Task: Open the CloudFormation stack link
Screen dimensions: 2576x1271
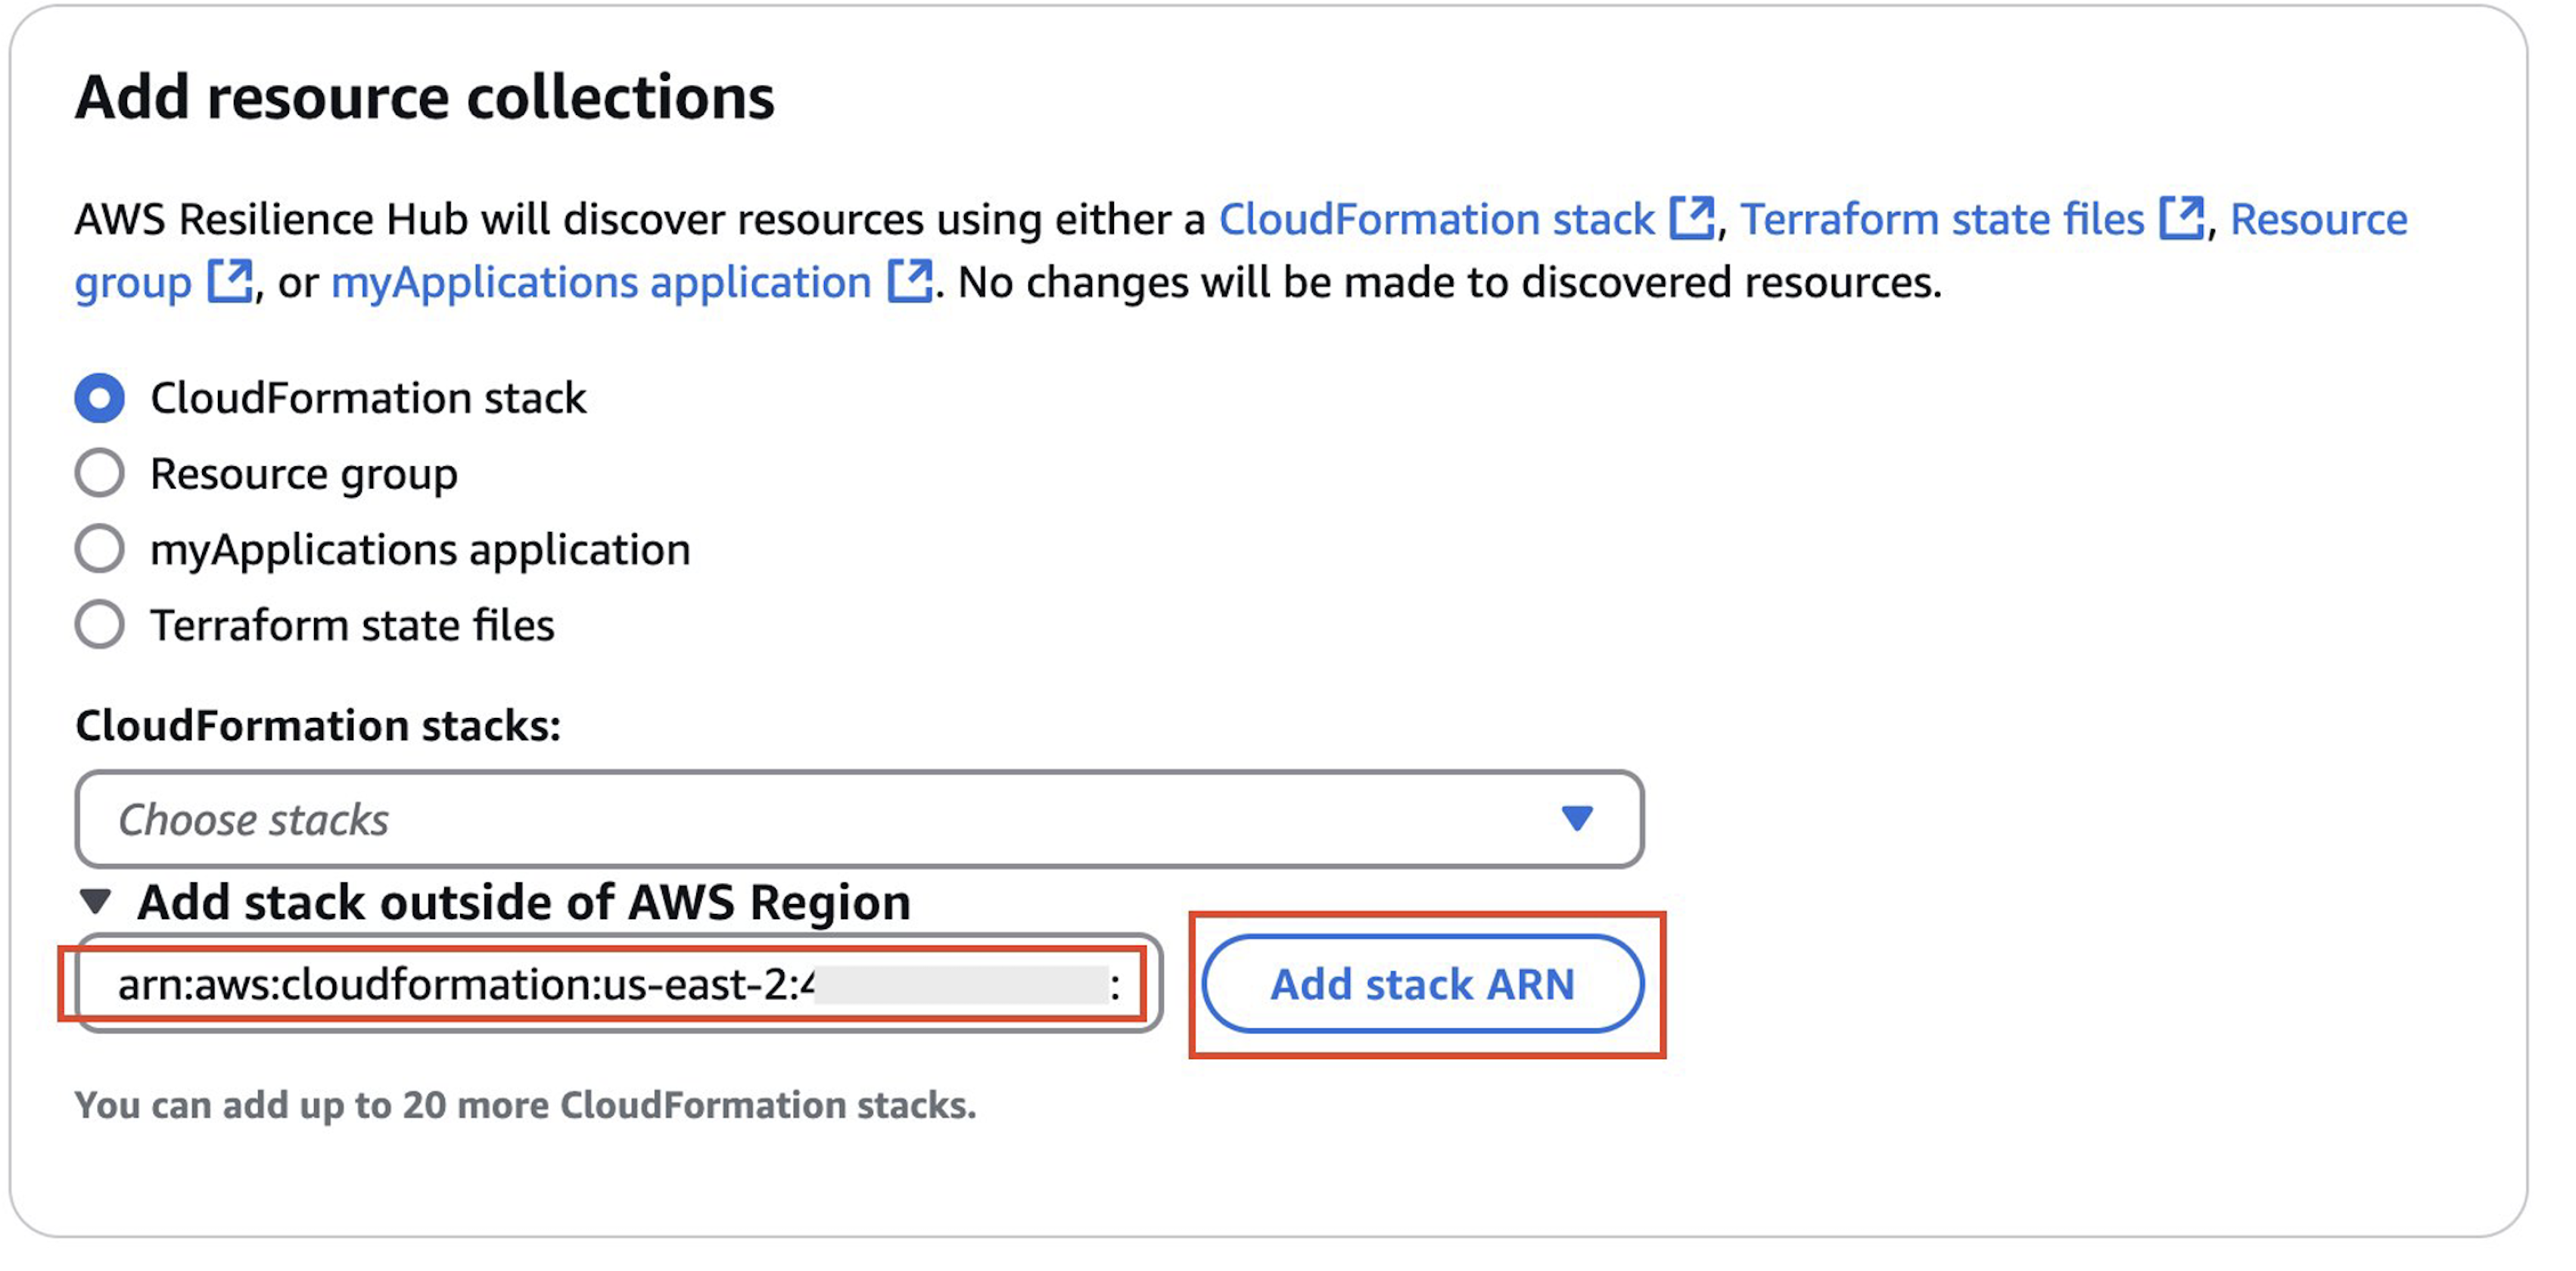Action: coord(1435,219)
